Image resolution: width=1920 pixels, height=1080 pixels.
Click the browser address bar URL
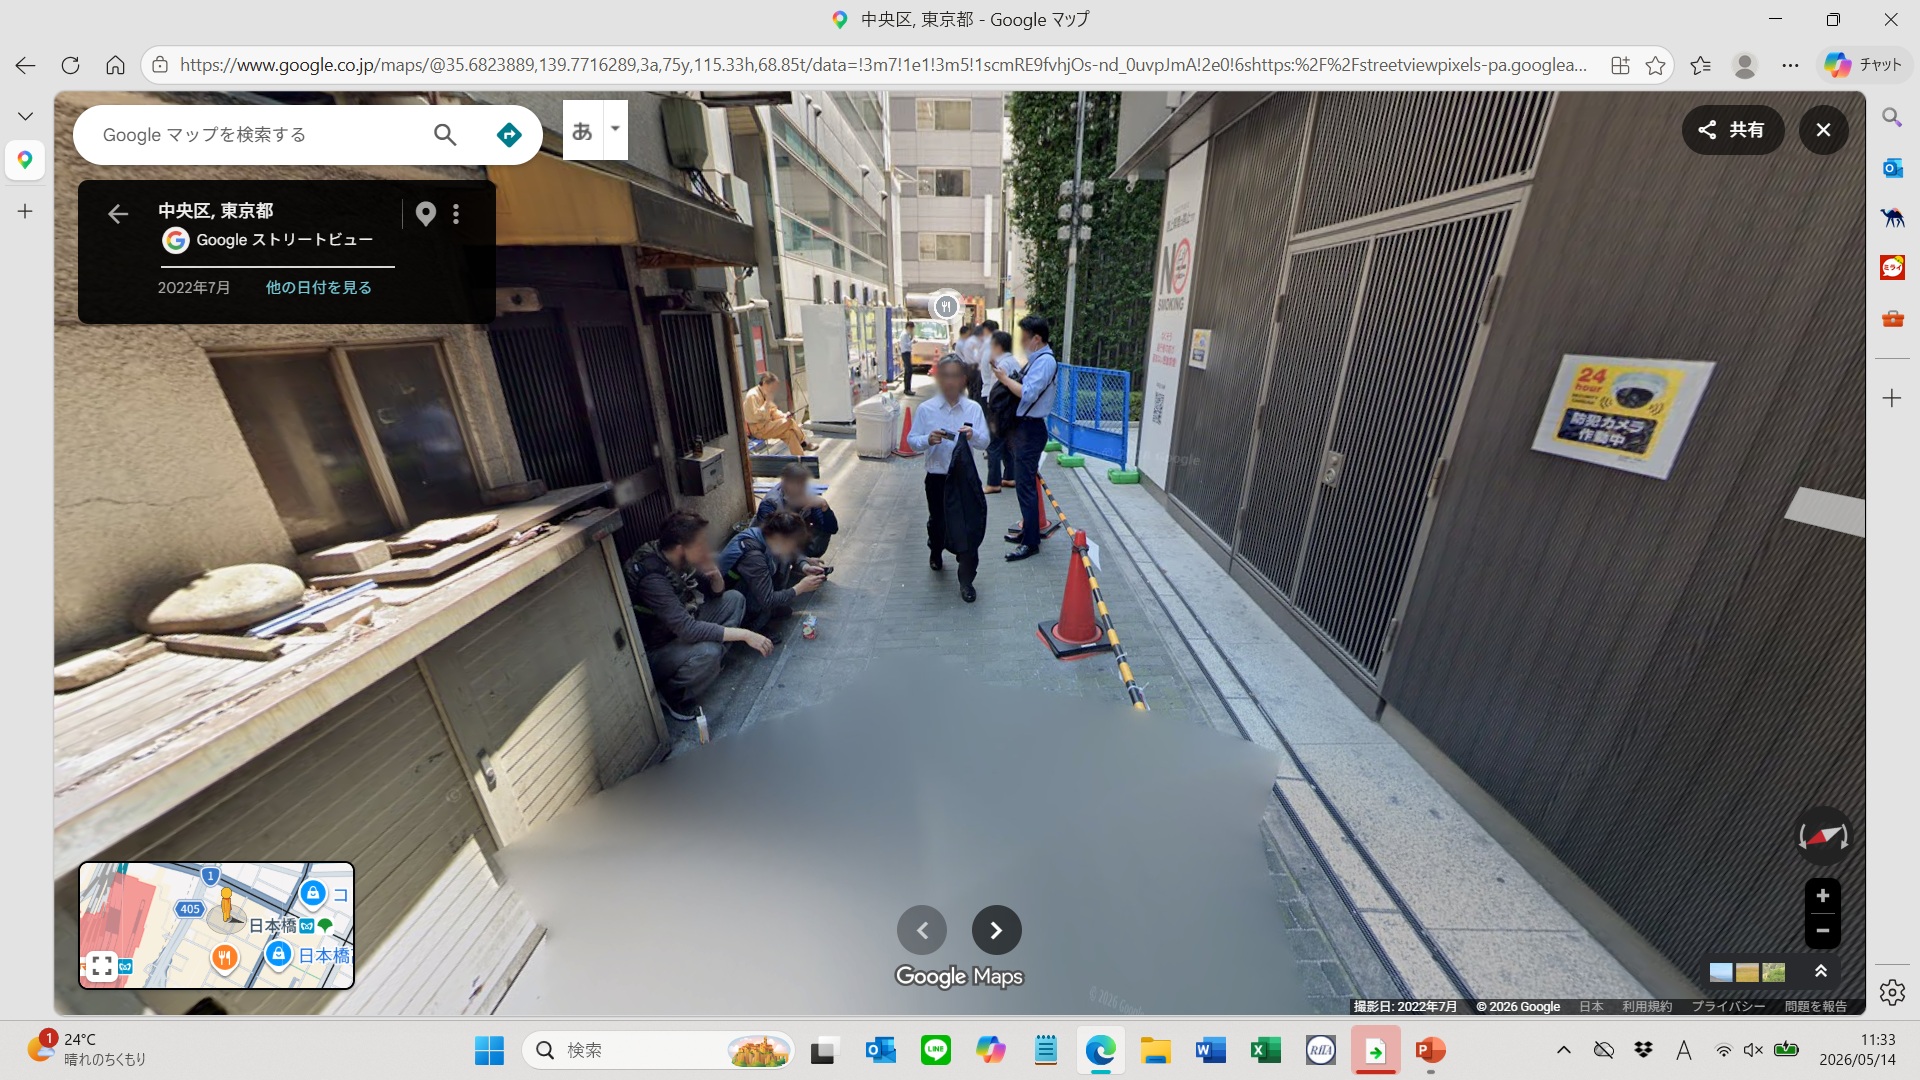pyautogui.click(x=883, y=65)
